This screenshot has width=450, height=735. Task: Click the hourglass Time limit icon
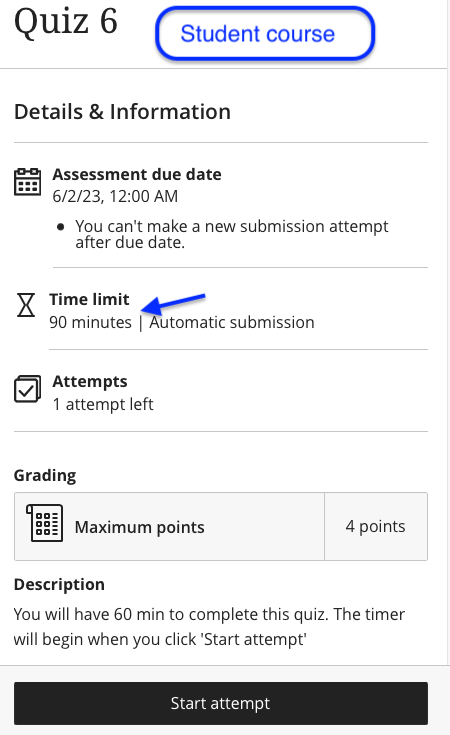(26, 305)
